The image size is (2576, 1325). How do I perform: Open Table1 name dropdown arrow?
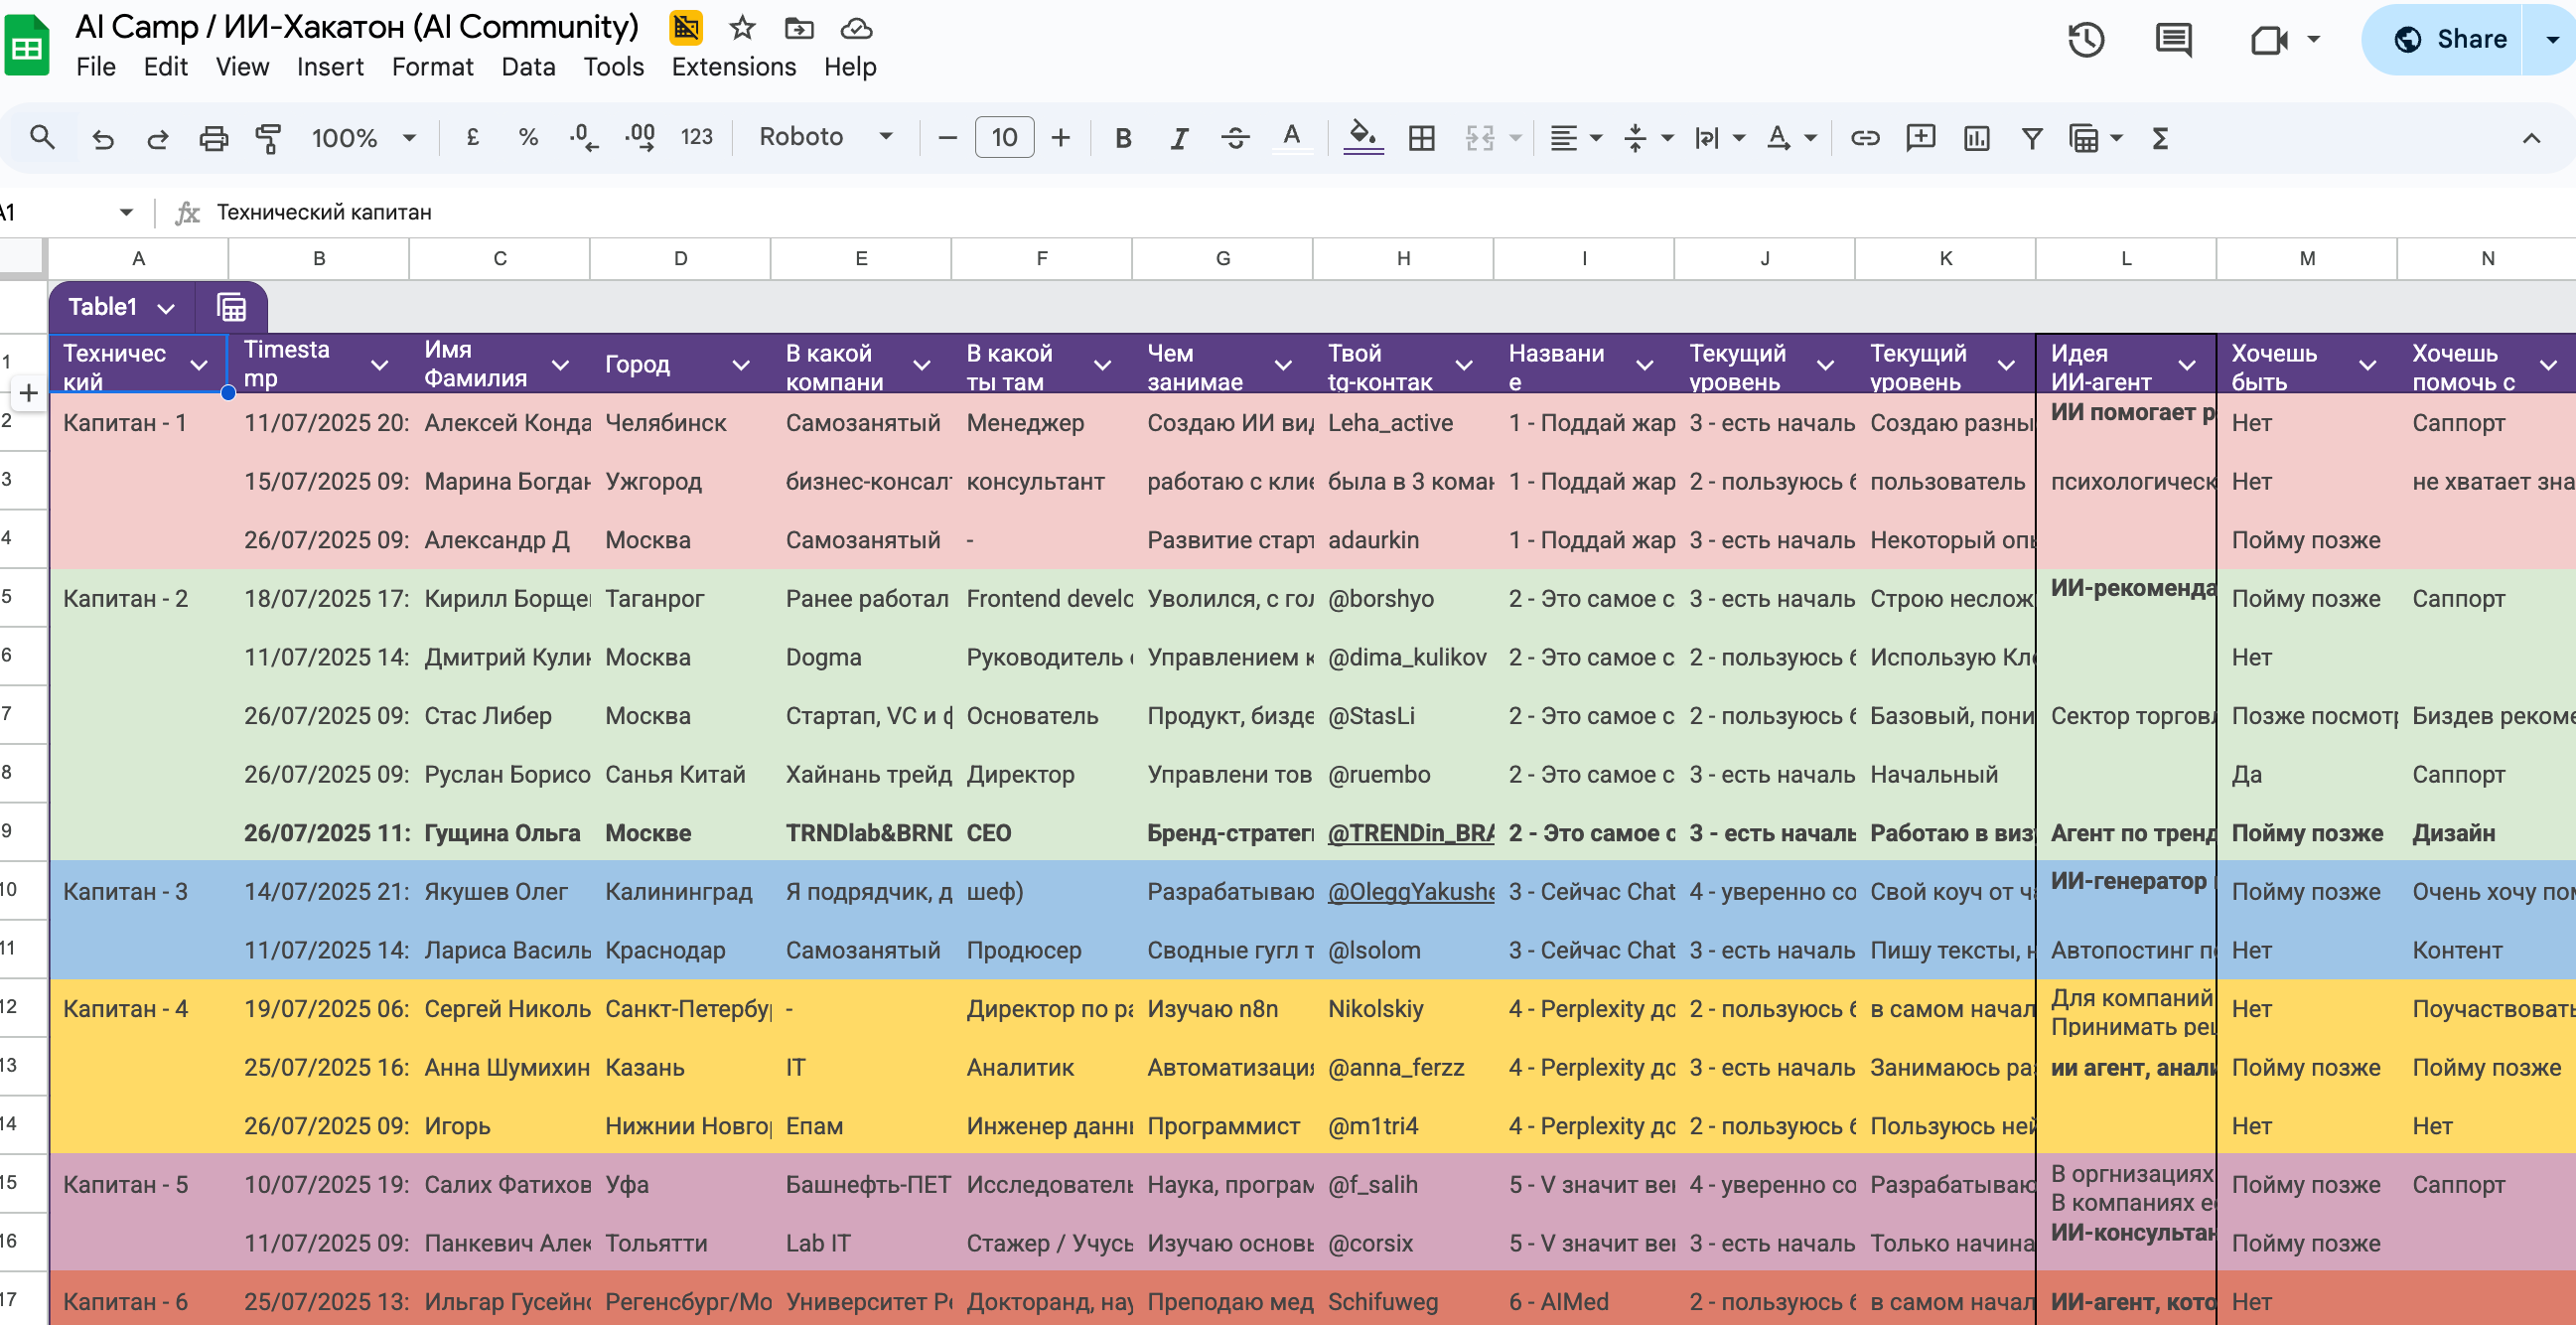(x=166, y=308)
